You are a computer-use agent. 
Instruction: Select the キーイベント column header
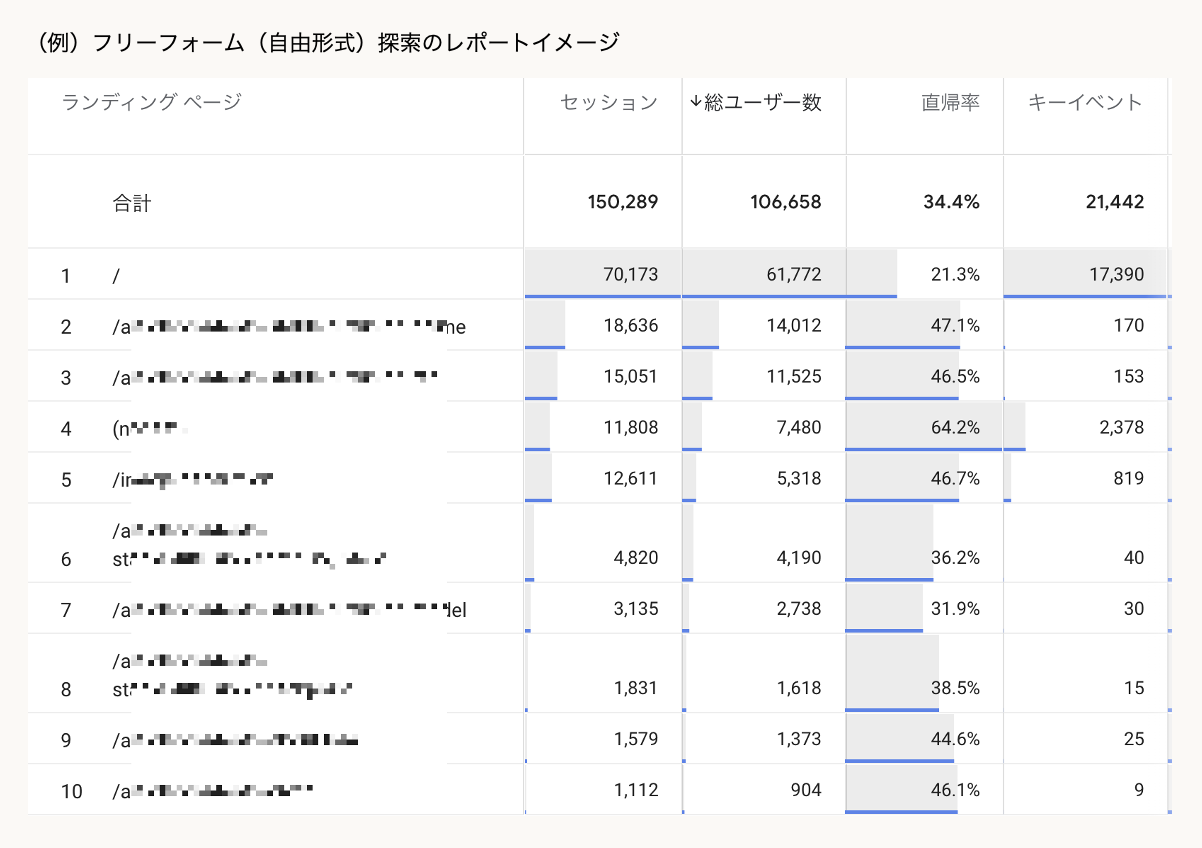tap(1085, 102)
